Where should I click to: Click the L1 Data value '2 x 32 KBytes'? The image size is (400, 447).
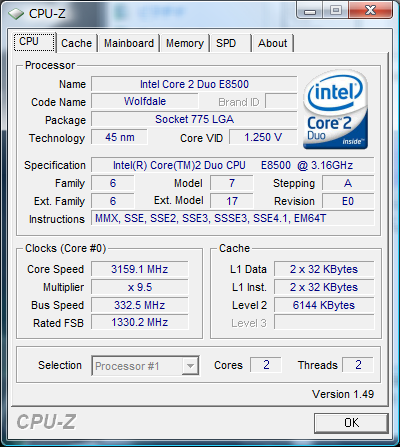point(324,269)
